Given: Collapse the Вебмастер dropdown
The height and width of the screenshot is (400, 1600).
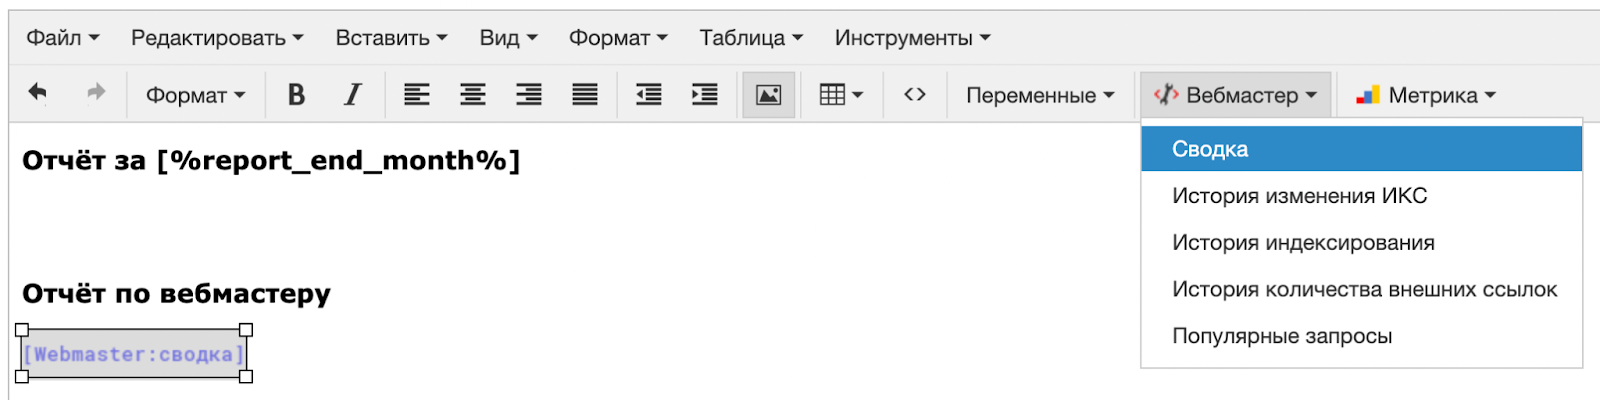Looking at the screenshot, I should tap(1236, 95).
